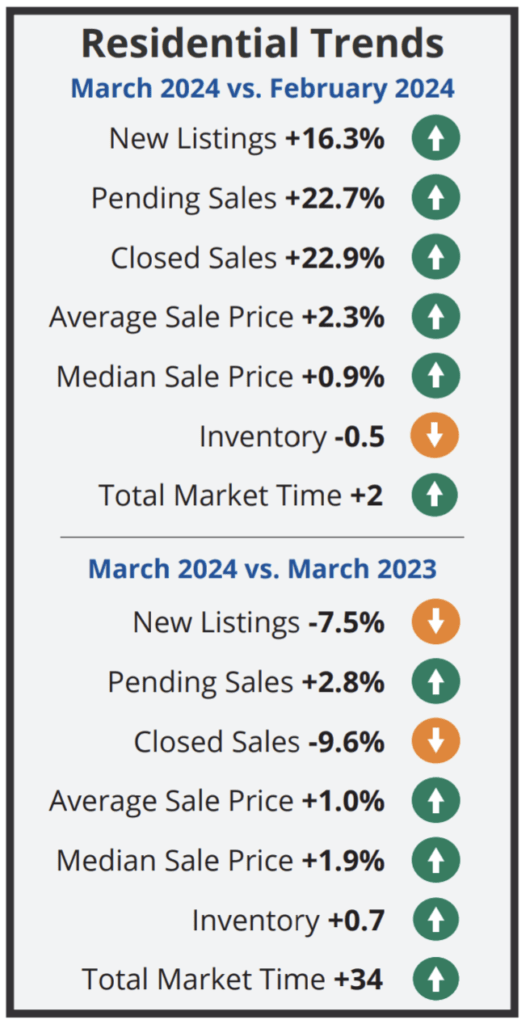
Task: Select the green arrow for Average Sale Price +1.0%
Action: pyautogui.click(x=436, y=801)
